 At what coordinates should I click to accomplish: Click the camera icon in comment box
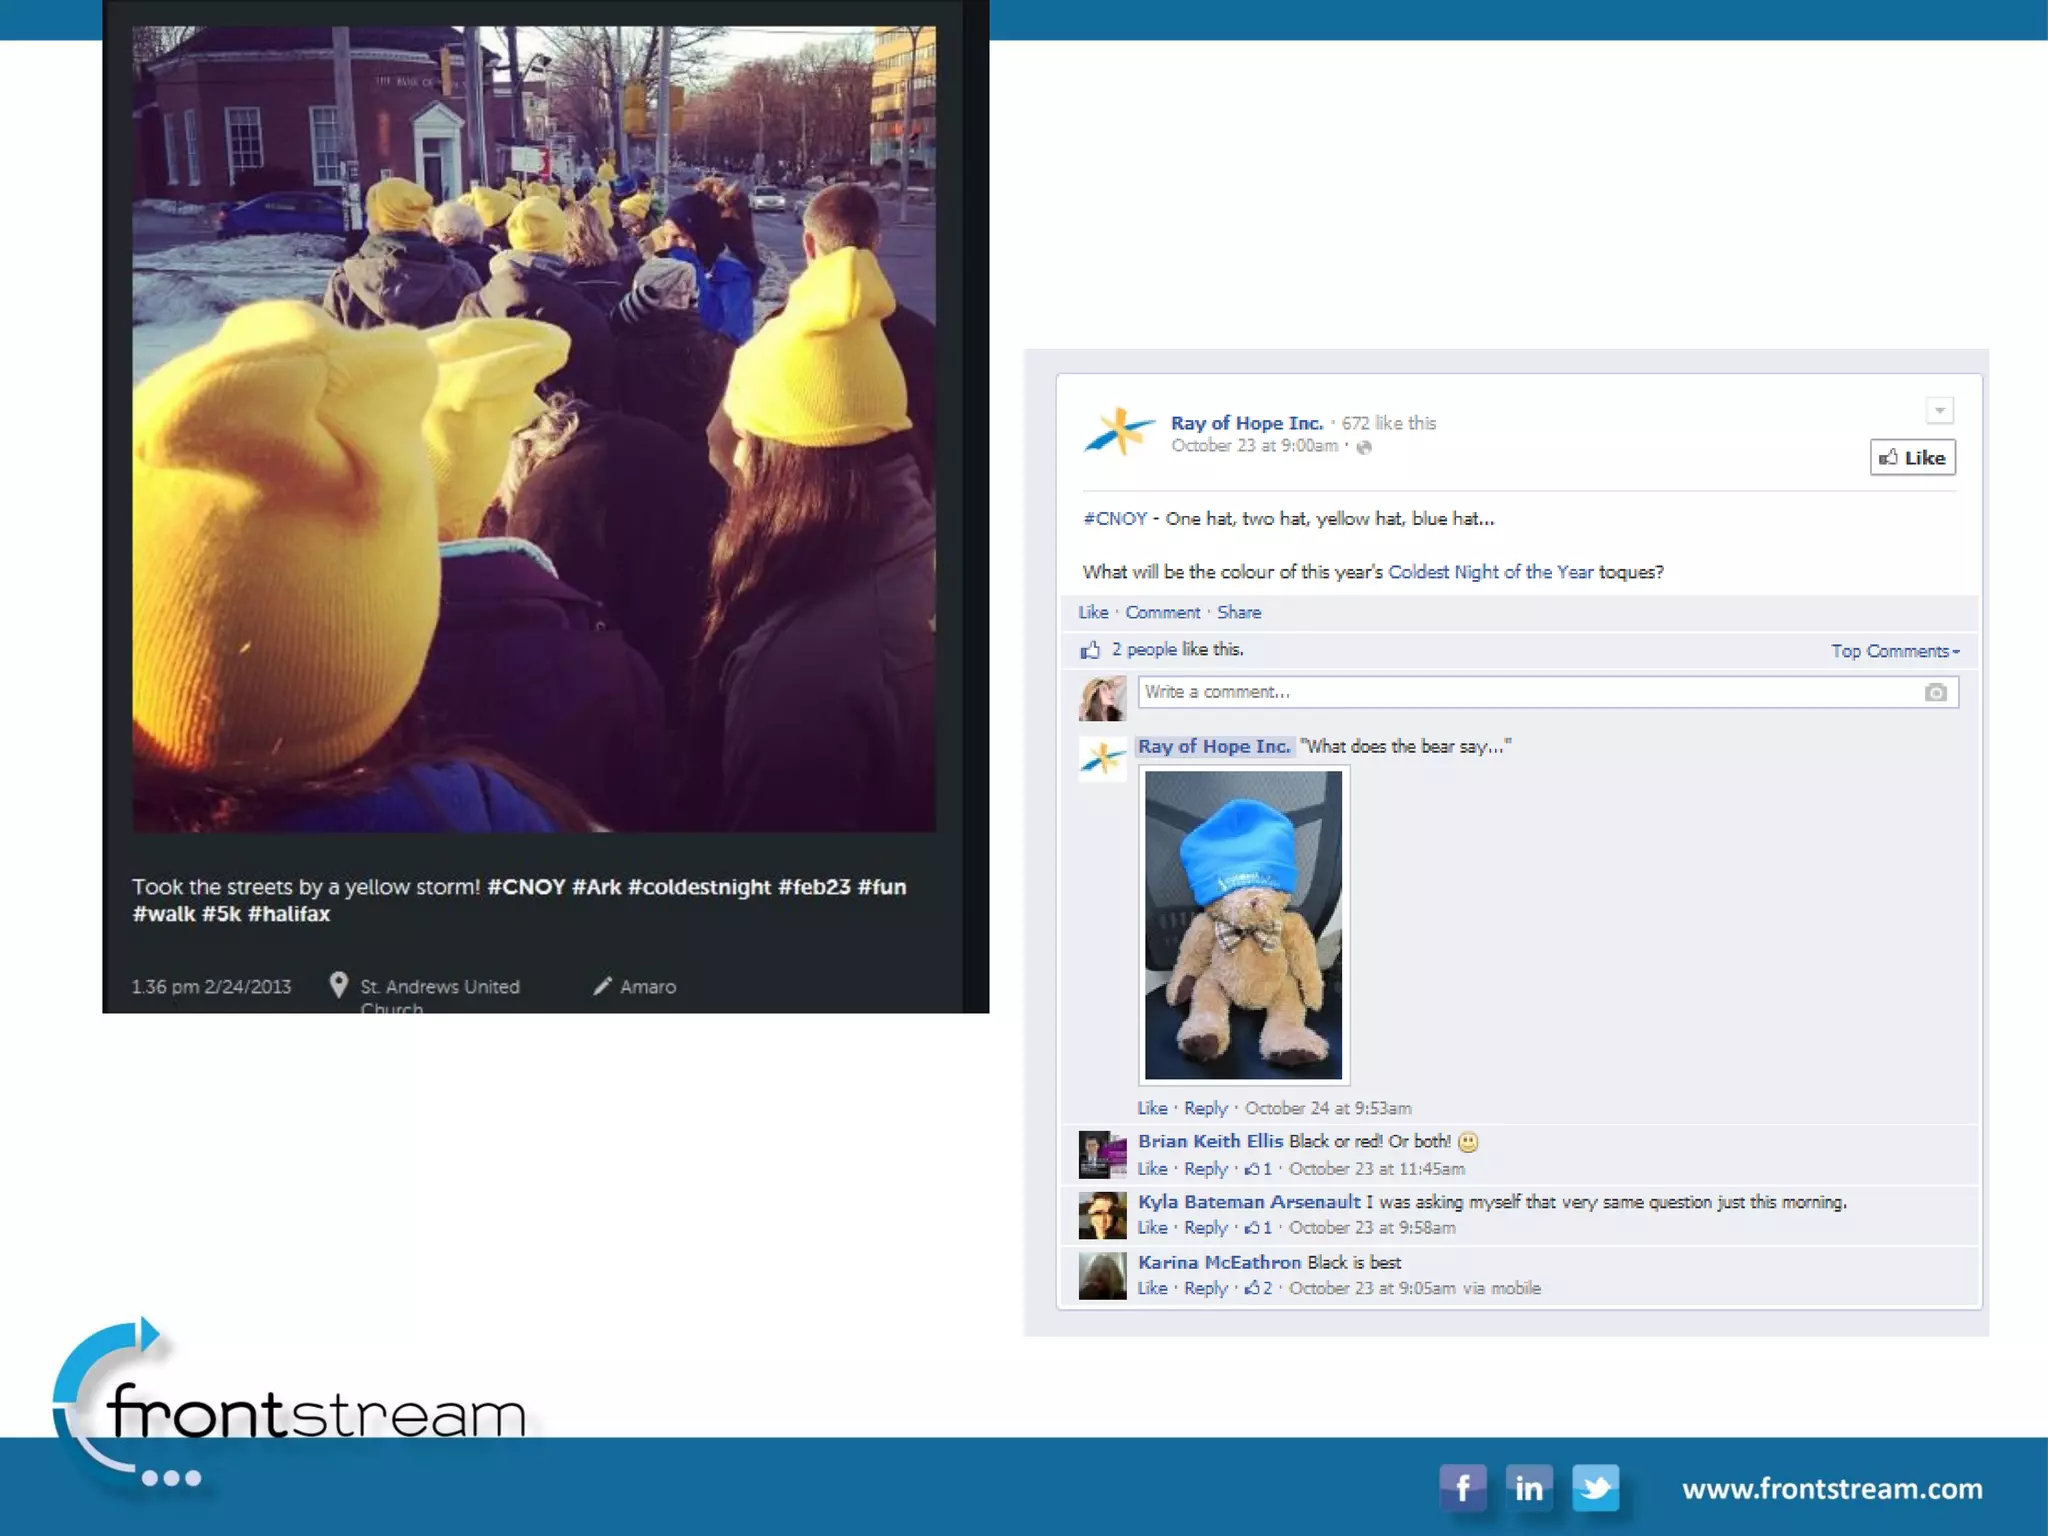(1935, 692)
